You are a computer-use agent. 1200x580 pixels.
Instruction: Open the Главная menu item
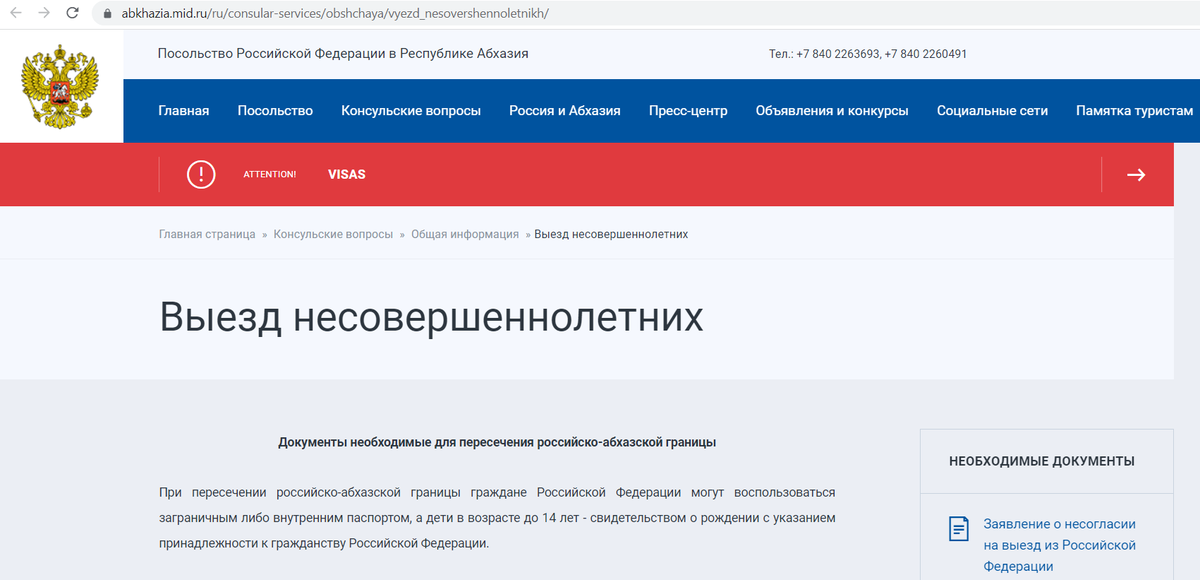tap(184, 111)
